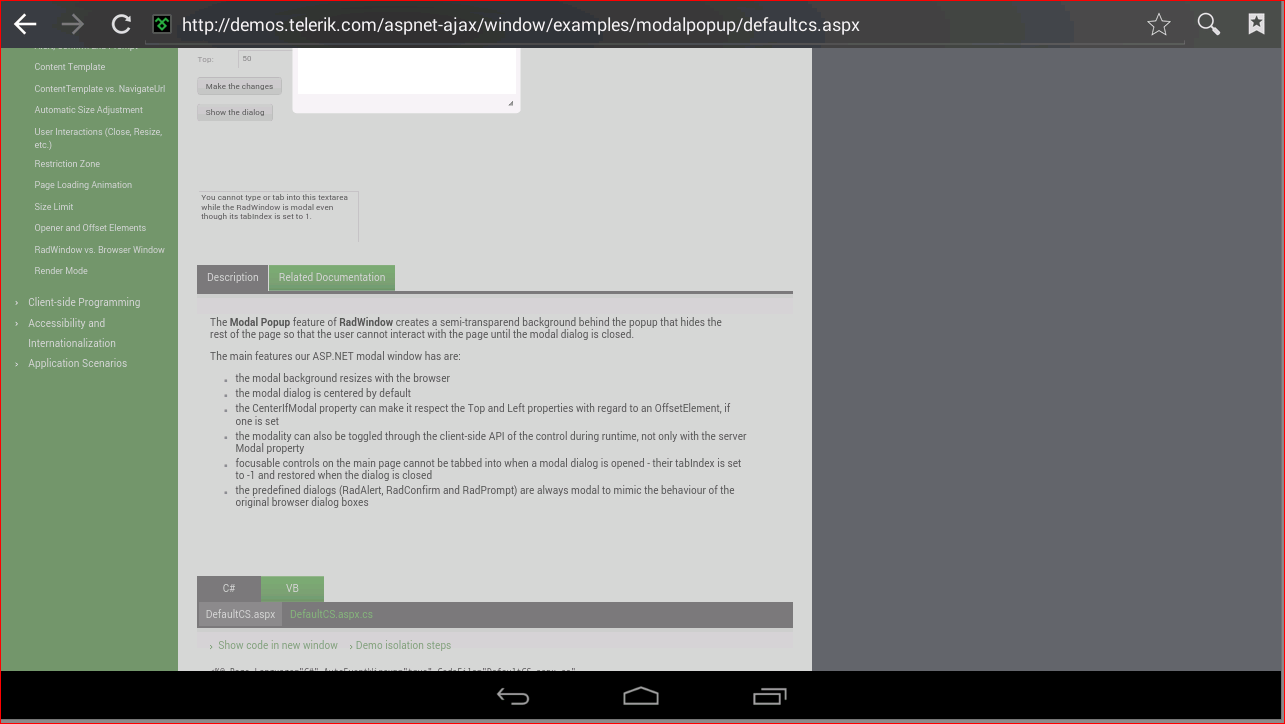Click the textarea about the modal RadWindow
The width and height of the screenshot is (1285, 724).
(278, 216)
